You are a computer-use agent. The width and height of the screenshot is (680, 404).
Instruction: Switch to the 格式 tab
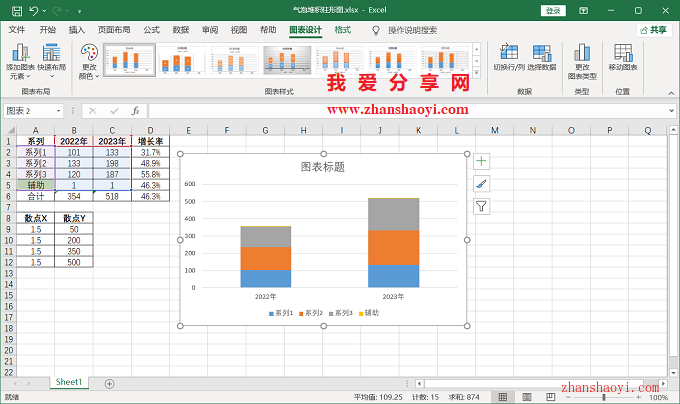pos(343,30)
